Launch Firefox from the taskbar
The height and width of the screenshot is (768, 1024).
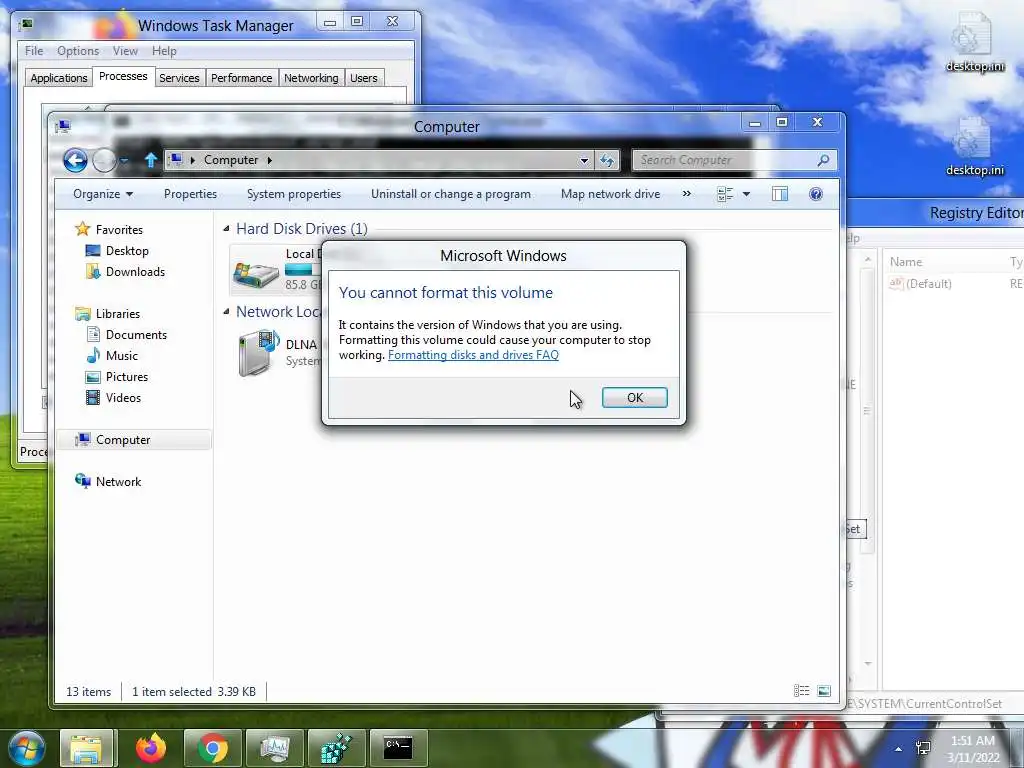click(151, 748)
